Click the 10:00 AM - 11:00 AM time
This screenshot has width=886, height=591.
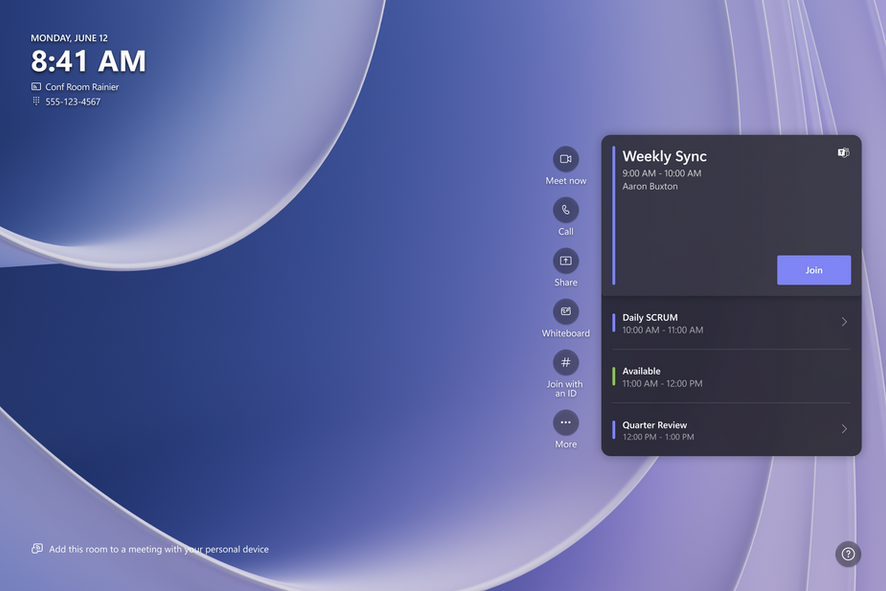click(x=663, y=330)
